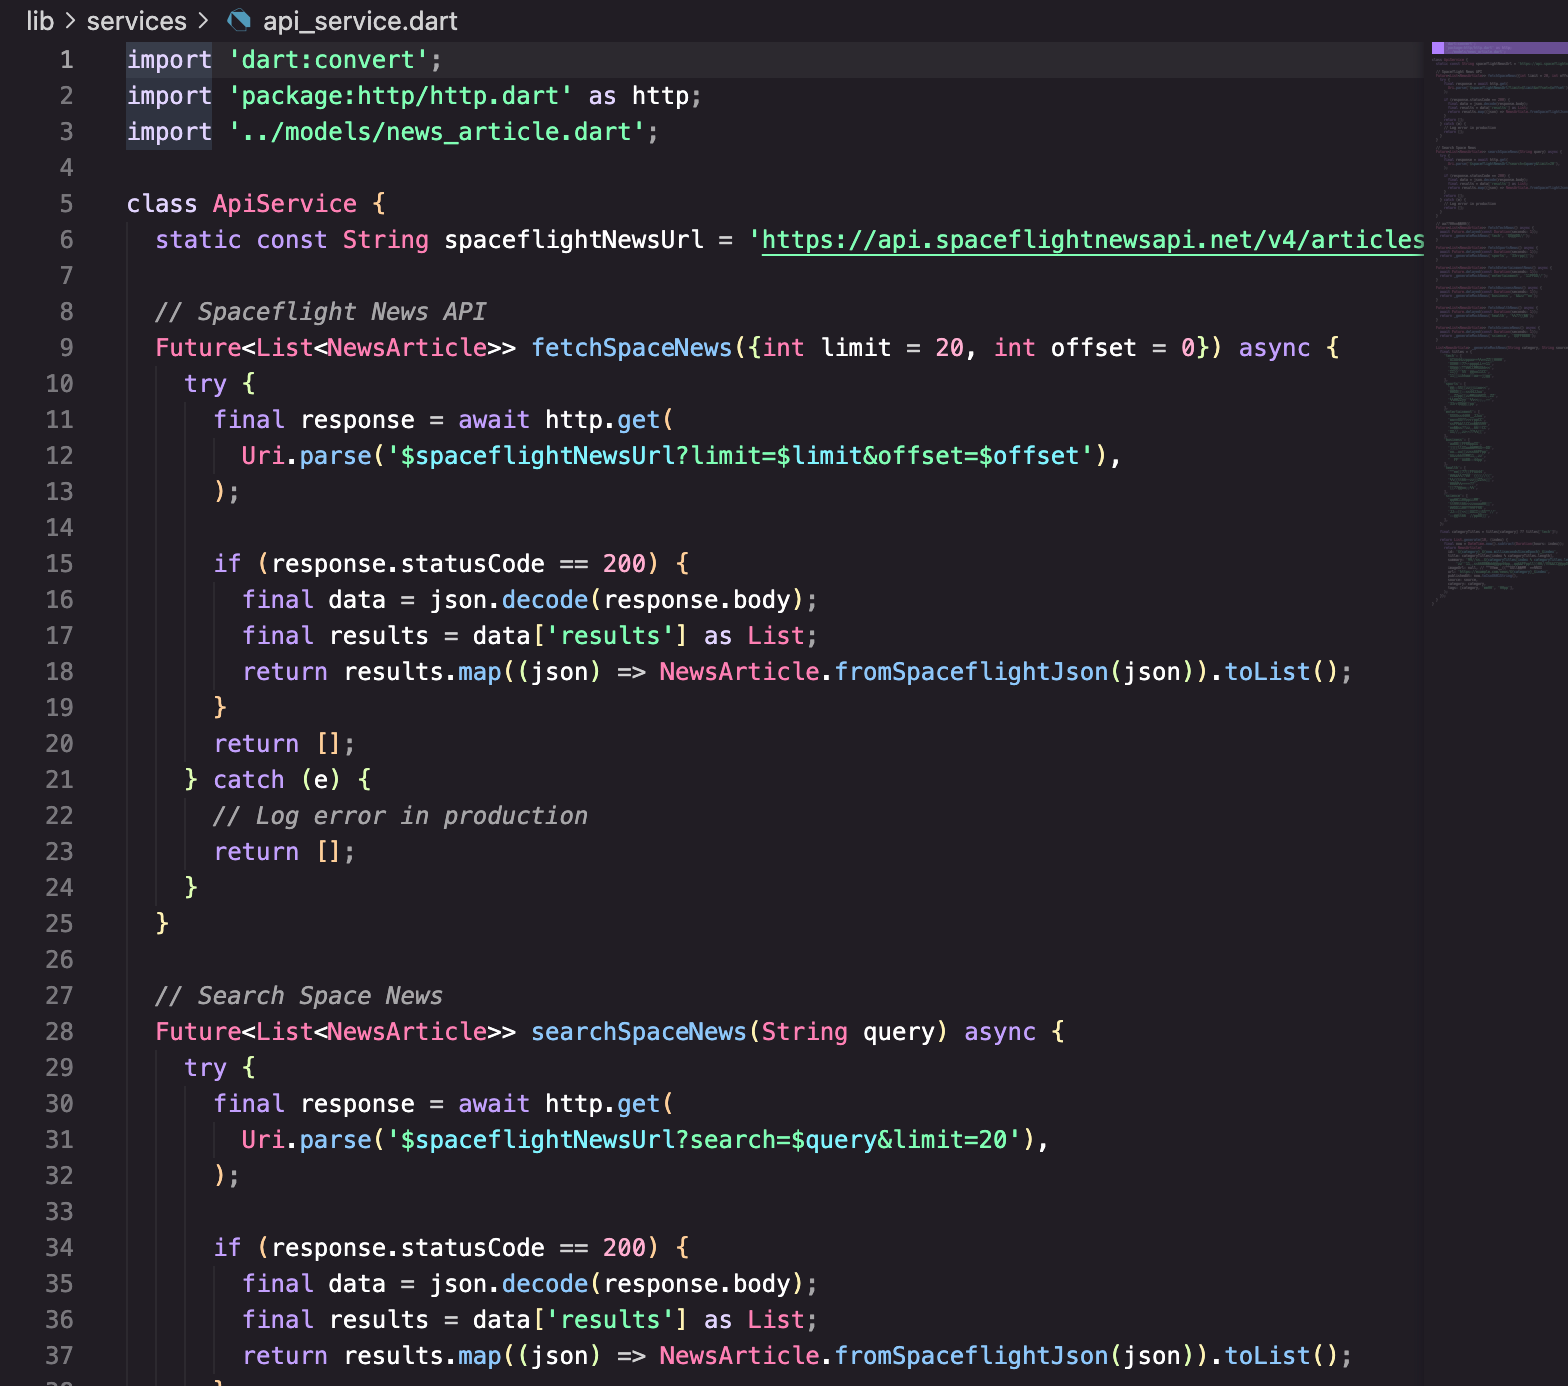Click 'static' keyword on line 6

click(x=198, y=240)
